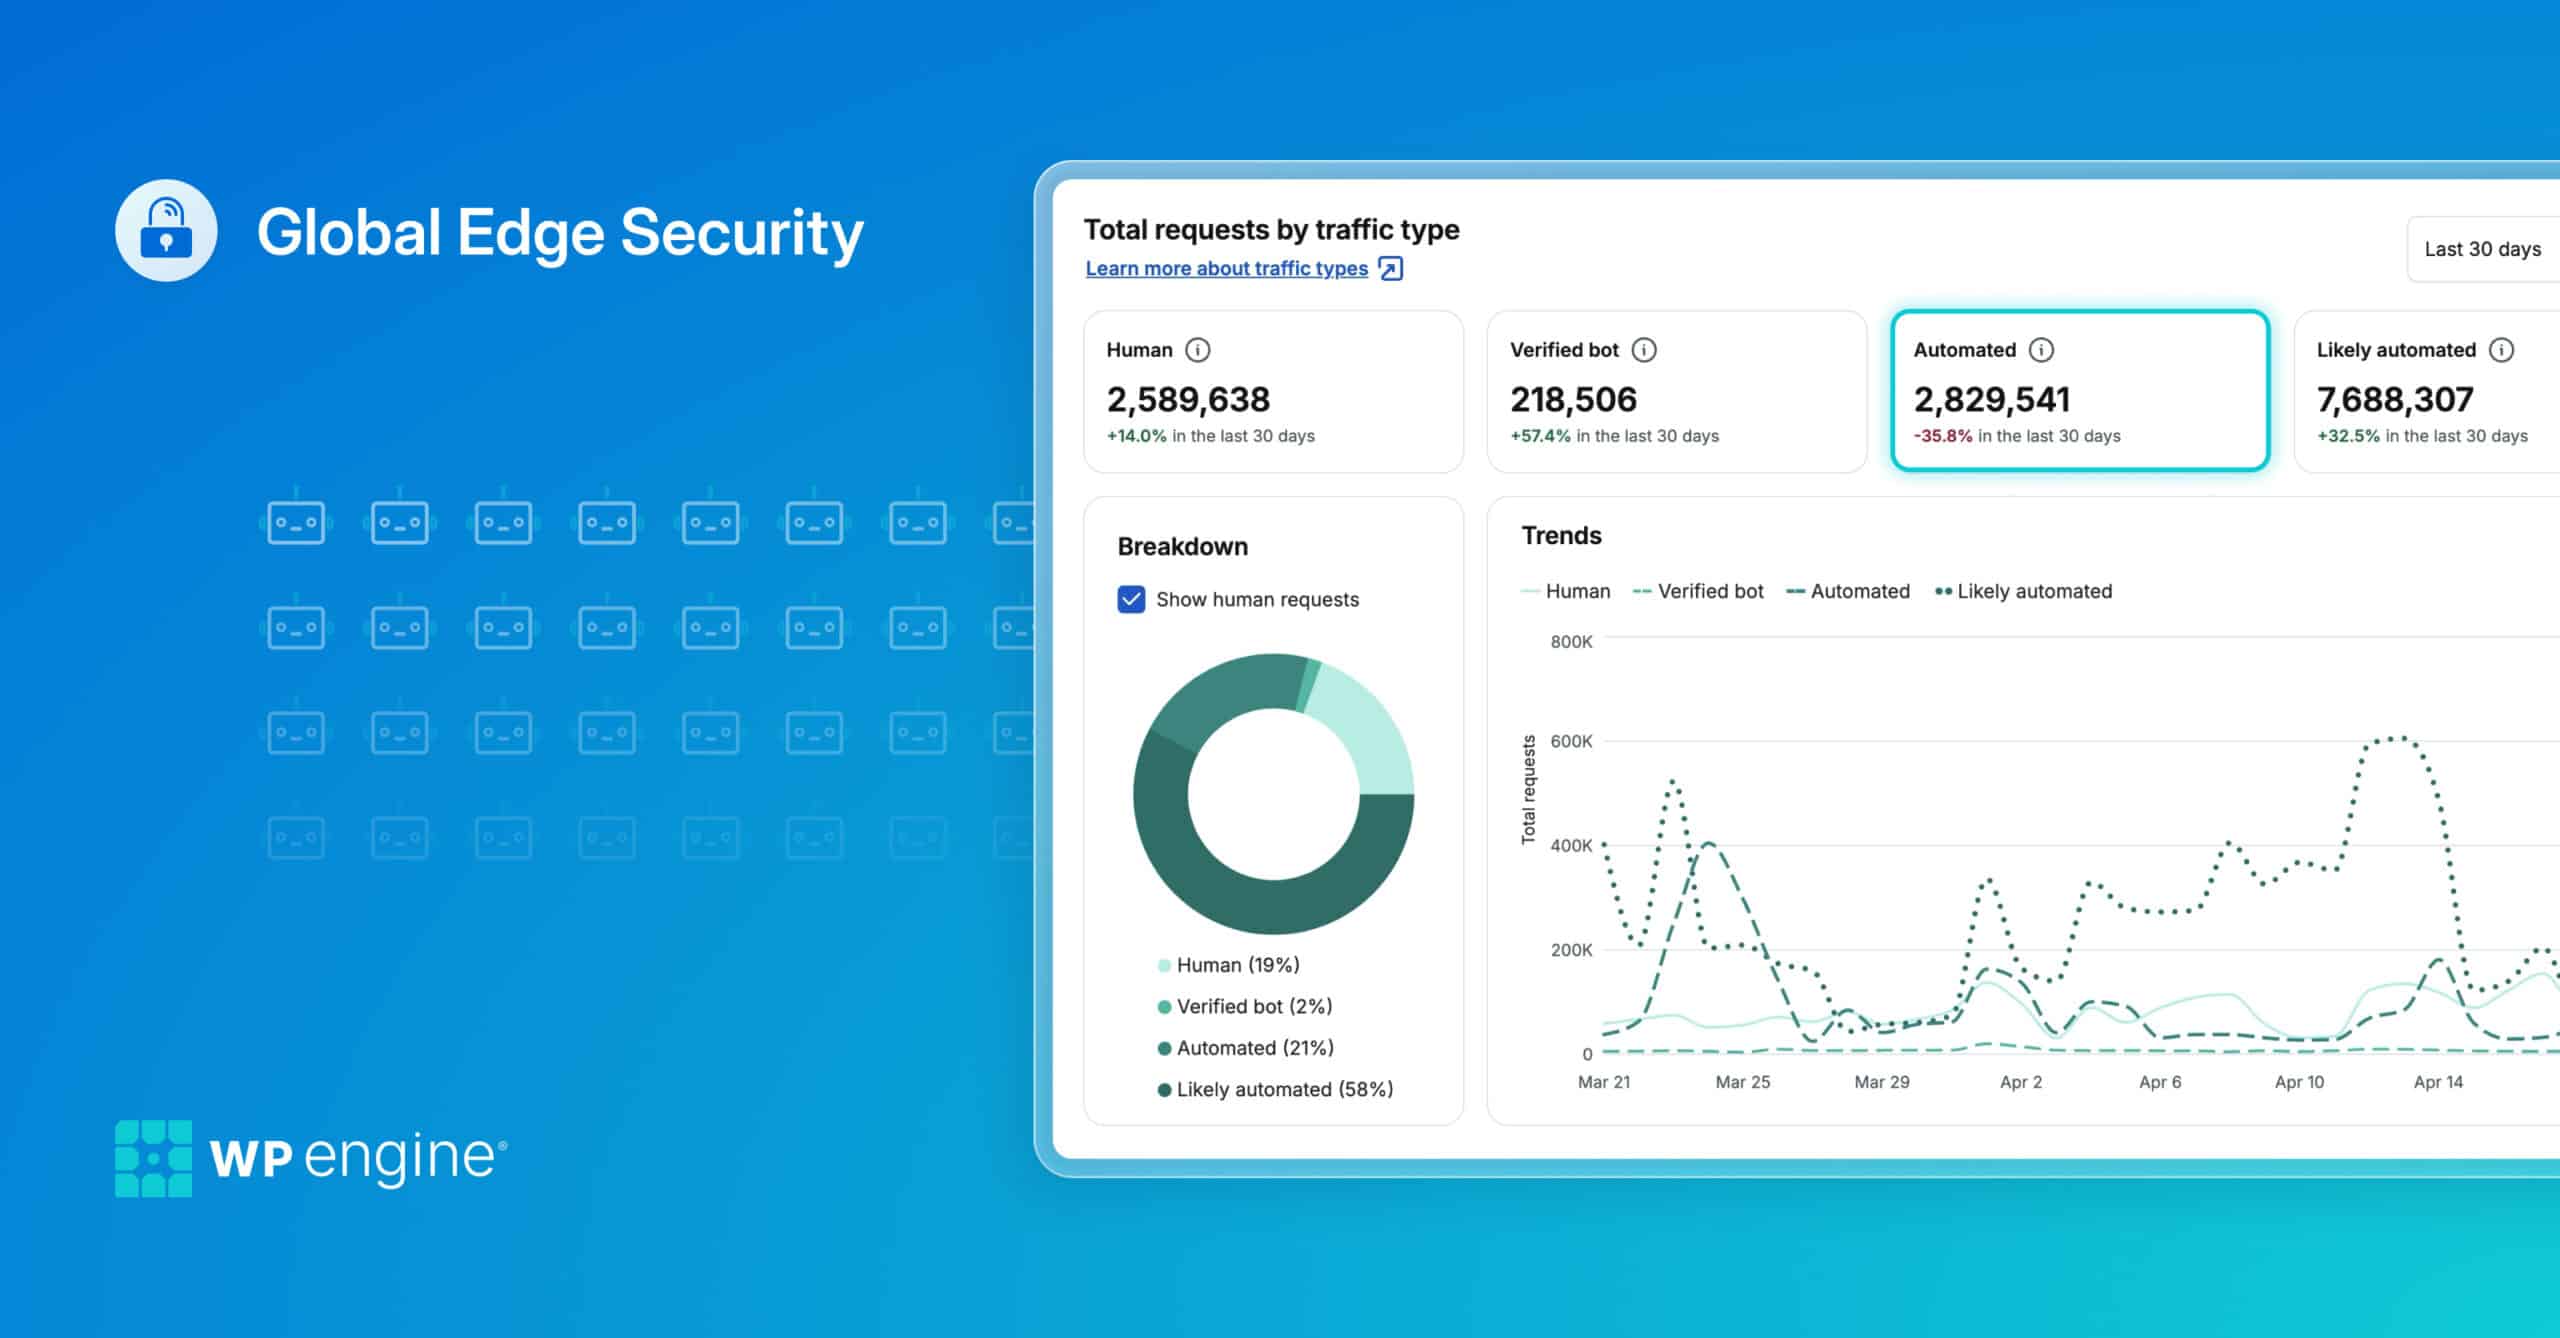This screenshot has height=1338, width=2560.
Task: Toggle Automated series in Trends legend
Action: tap(1848, 591)
